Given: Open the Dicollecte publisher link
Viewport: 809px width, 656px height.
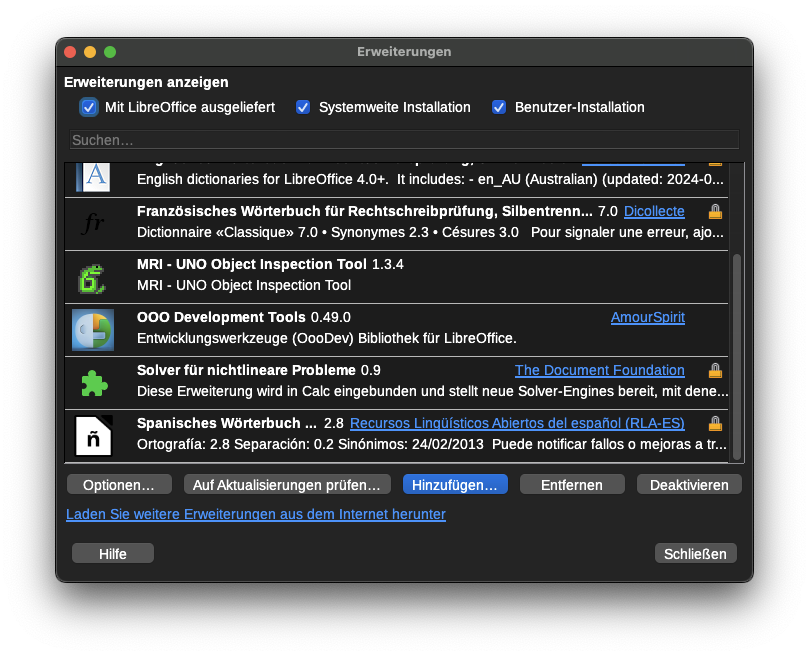Looking at the screenshot, I should (654, 212).
